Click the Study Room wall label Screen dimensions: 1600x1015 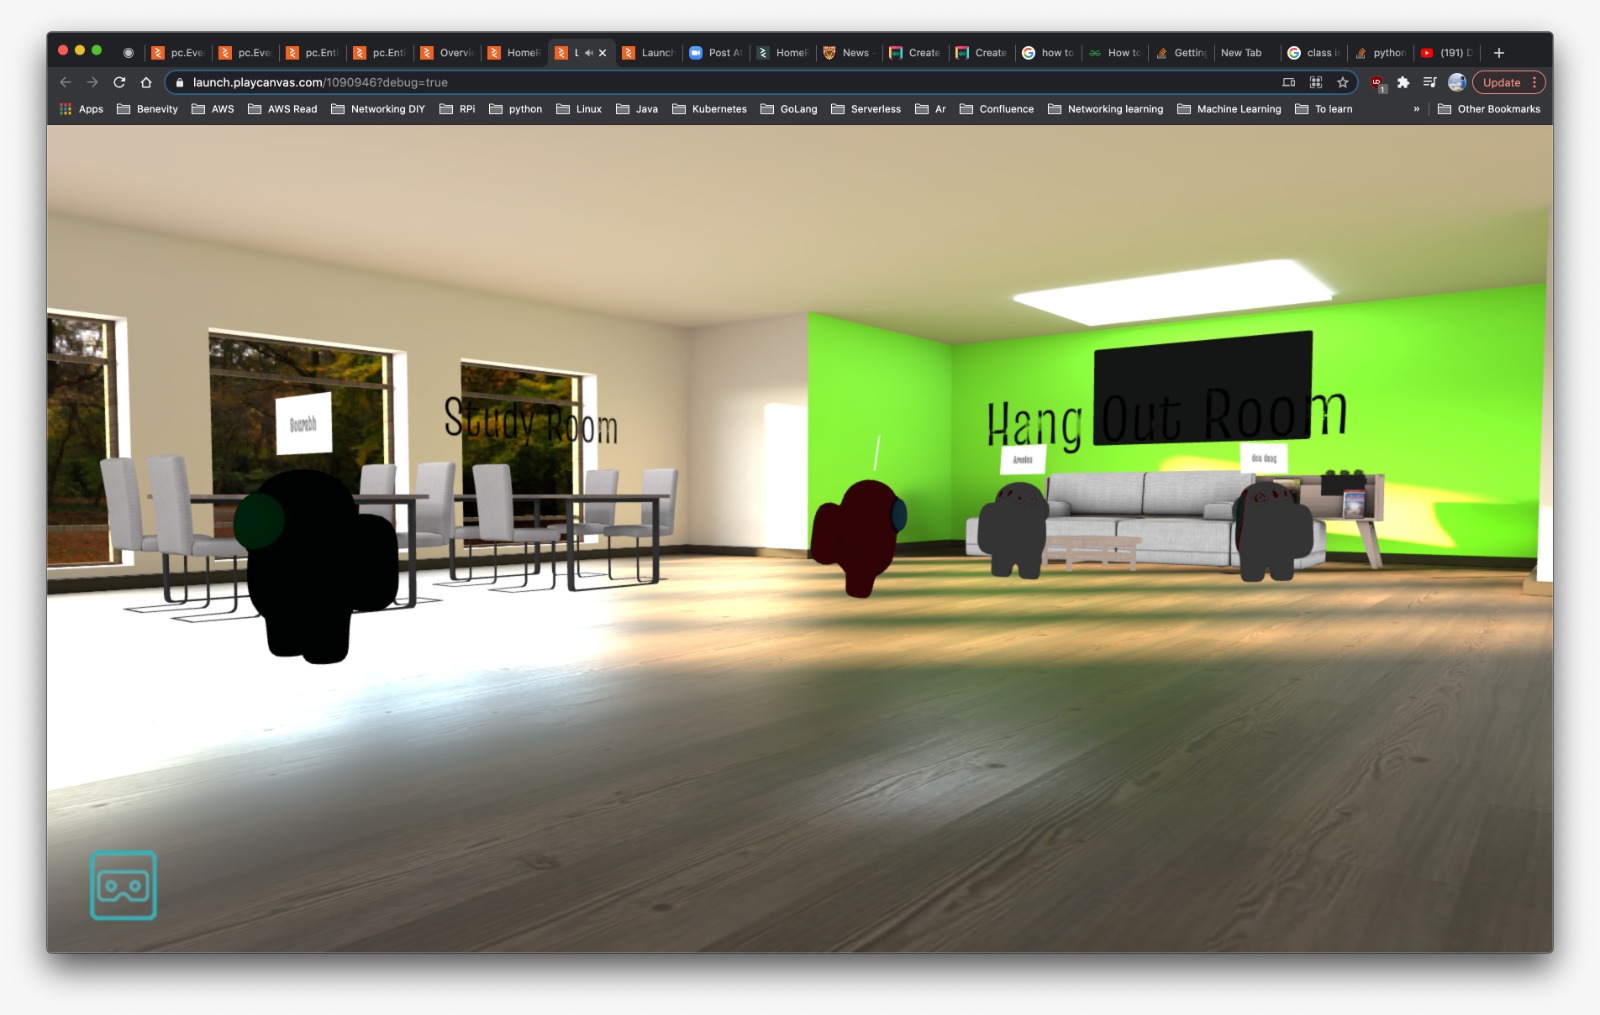[531, 421]
